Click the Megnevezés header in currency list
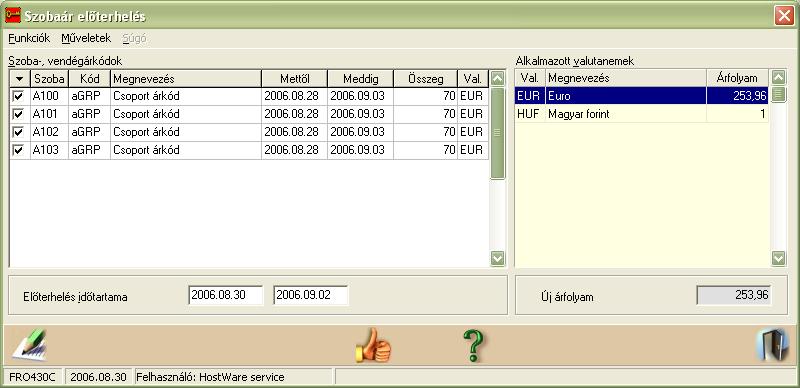The image size is (800, 388). [x=626, y=79]
